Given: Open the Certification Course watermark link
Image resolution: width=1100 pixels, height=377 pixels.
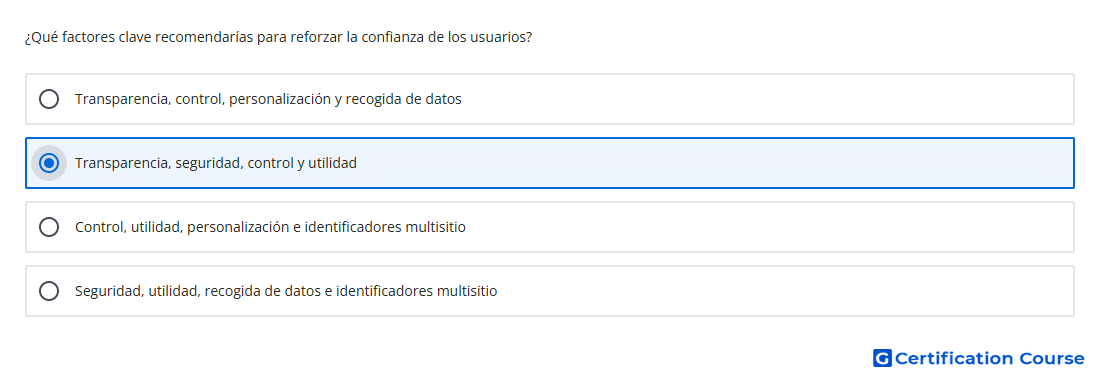Looking at the screenshot, I should click(x=979, y=359).
